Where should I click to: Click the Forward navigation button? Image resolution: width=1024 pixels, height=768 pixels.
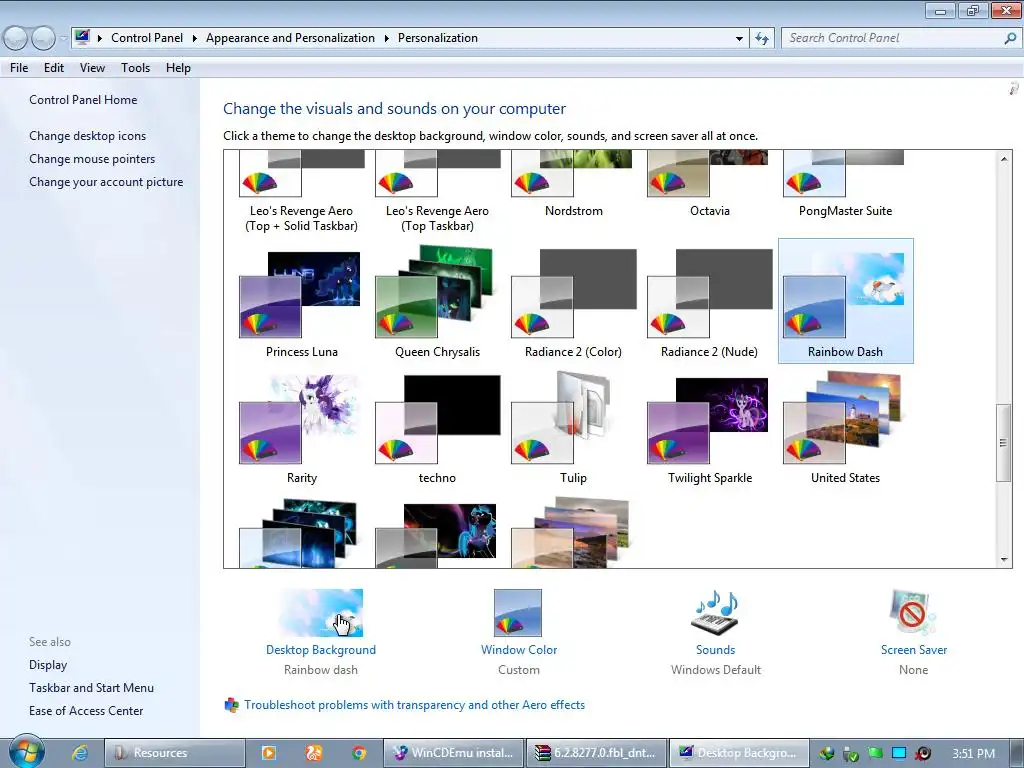(x=43, y=39)
